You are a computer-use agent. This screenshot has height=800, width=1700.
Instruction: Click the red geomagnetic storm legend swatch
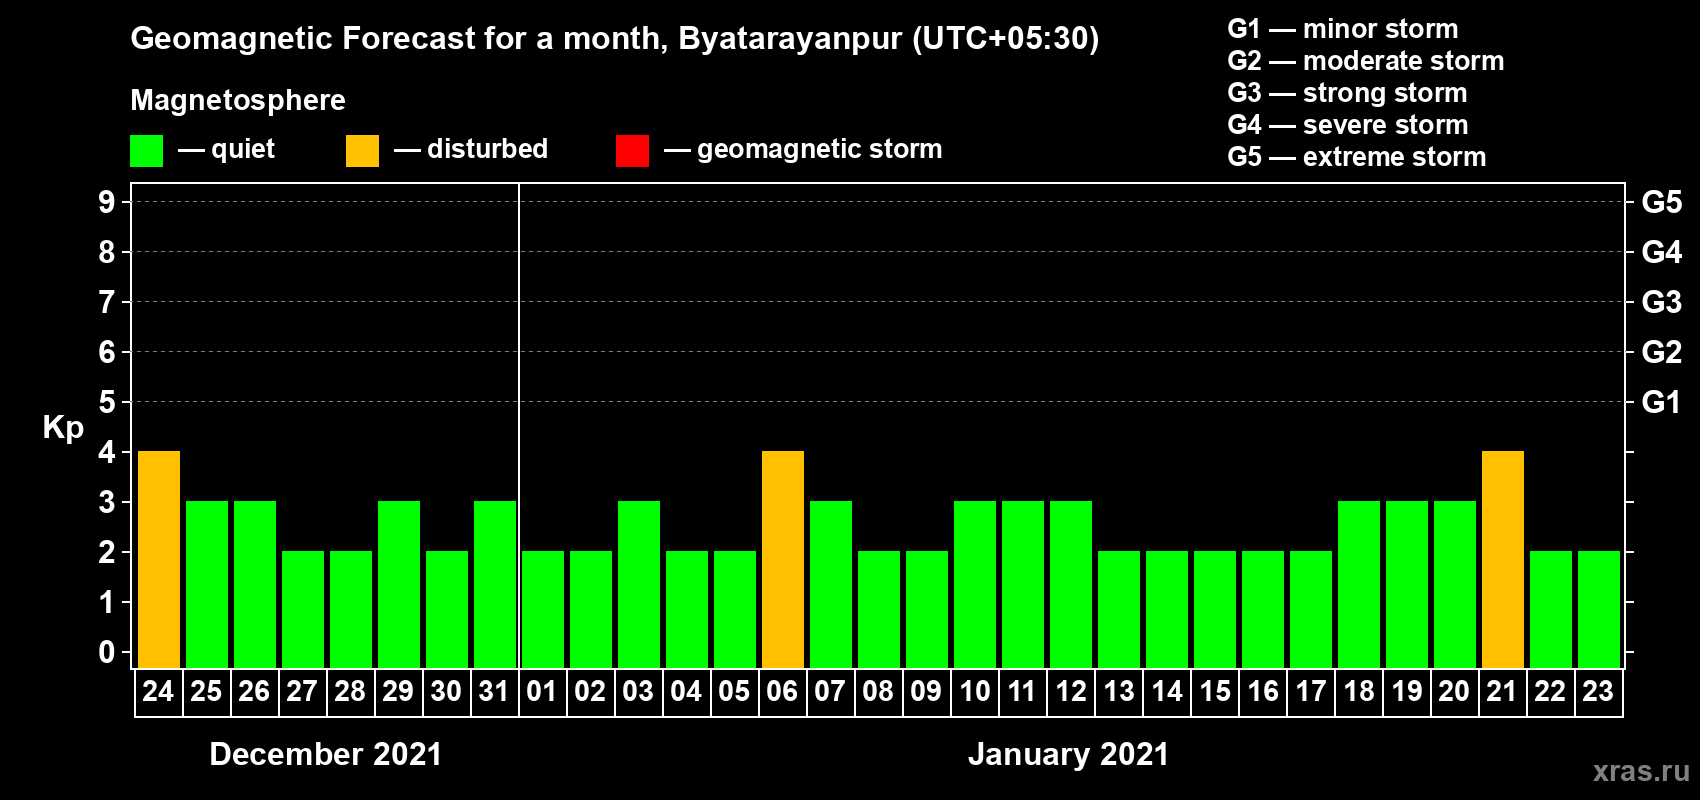coord(633,151)
